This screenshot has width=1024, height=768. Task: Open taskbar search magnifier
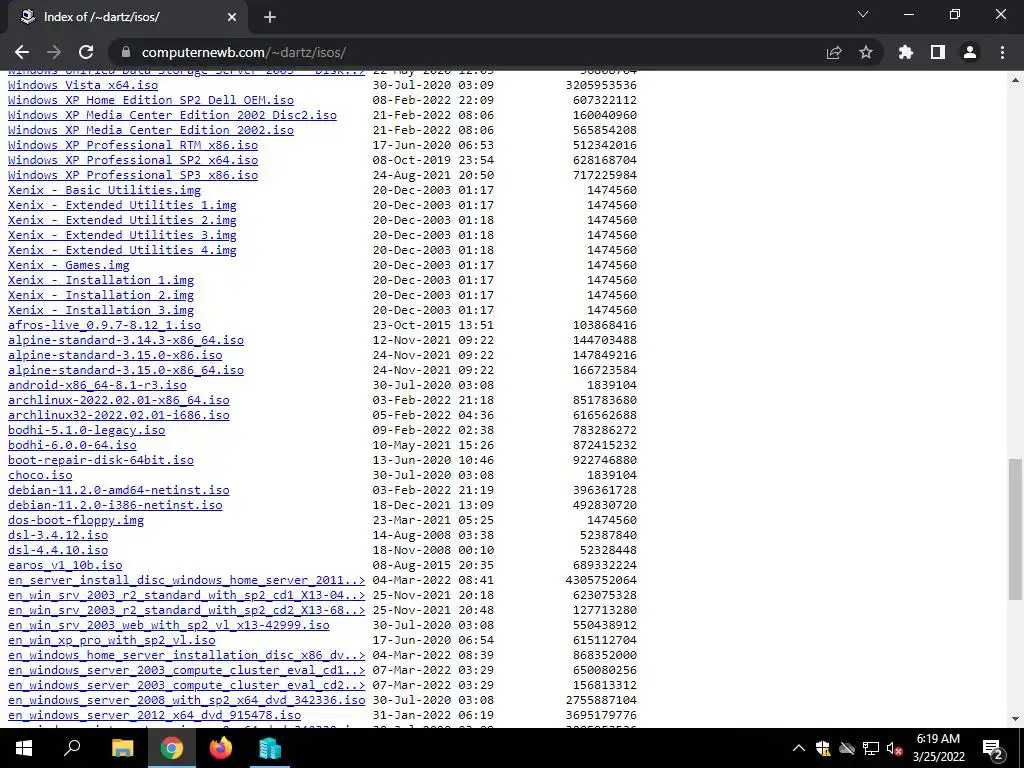point(72,748)
